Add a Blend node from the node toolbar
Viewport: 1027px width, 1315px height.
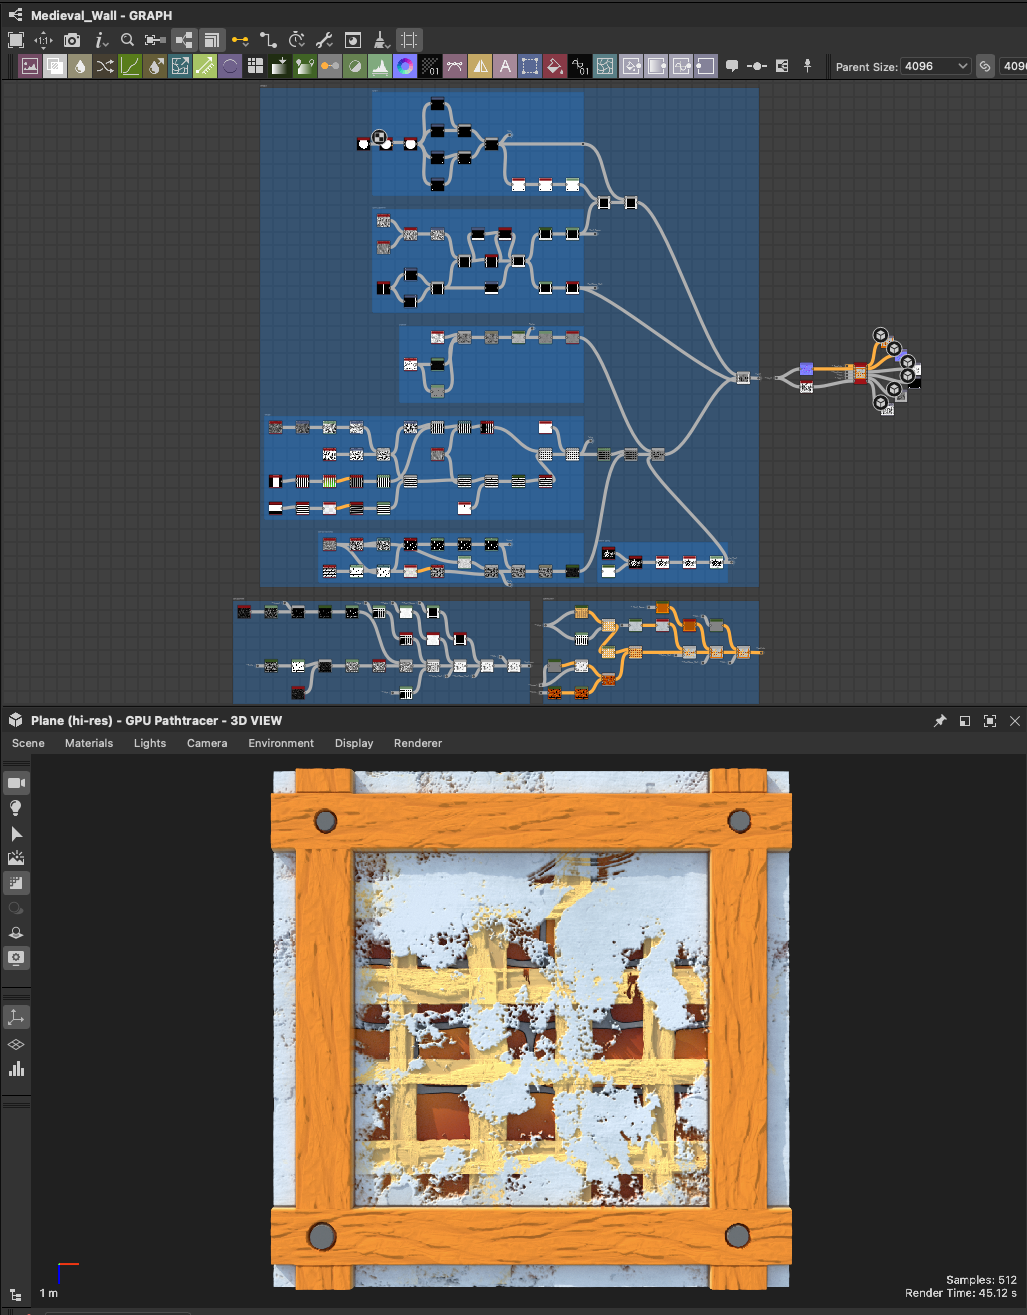coord(55,66)
